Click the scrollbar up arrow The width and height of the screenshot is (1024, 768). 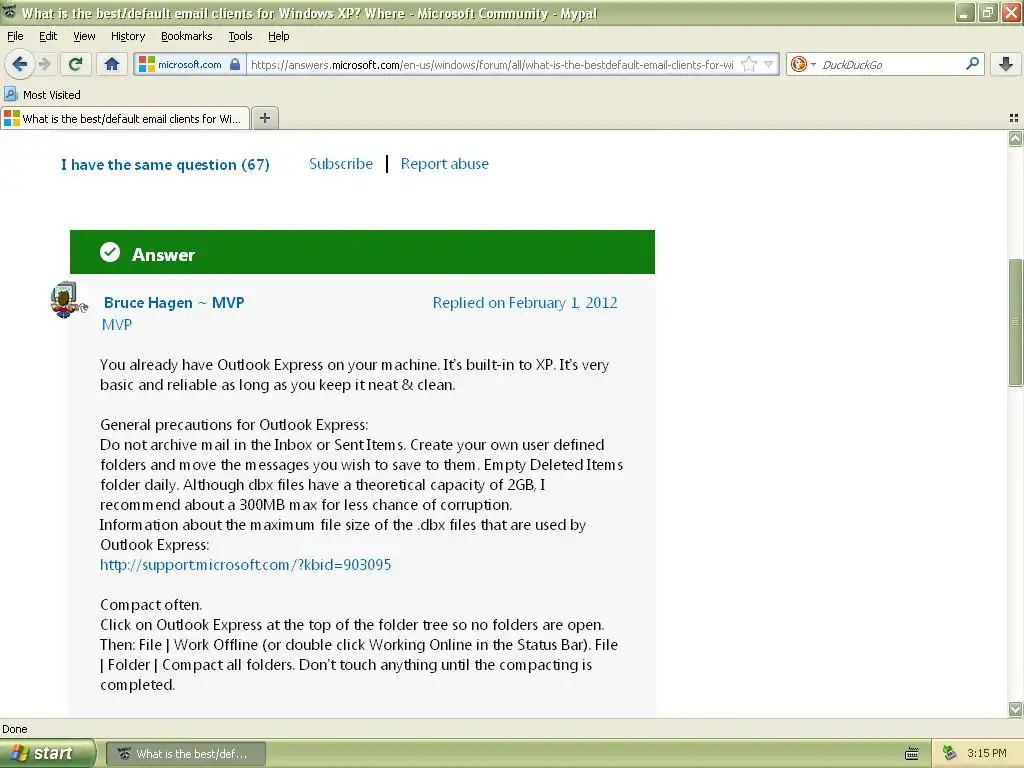(1016, 138)
